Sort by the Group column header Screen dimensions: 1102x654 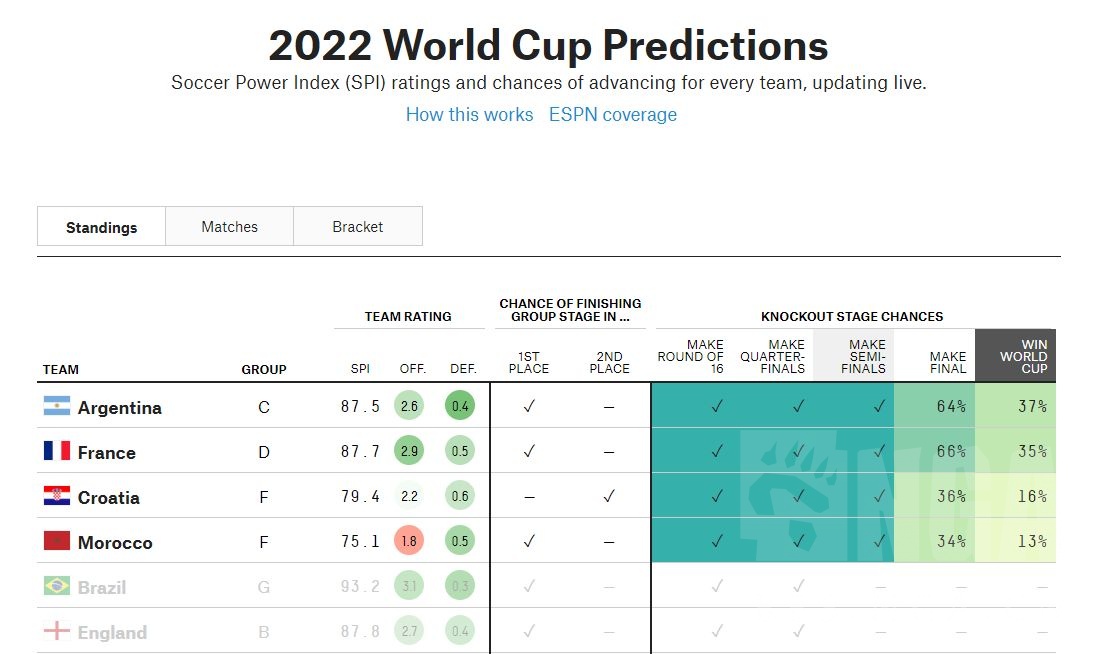(264, 369)
